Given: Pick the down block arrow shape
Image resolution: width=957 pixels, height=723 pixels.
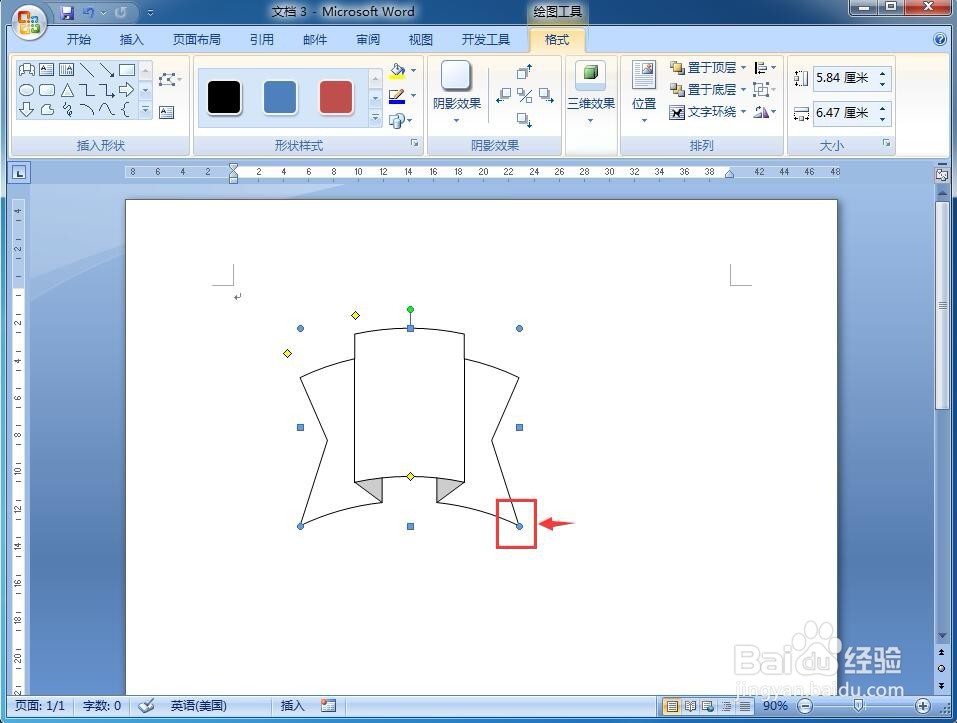Looking at the screenshot, I should (x=26, y=110).
